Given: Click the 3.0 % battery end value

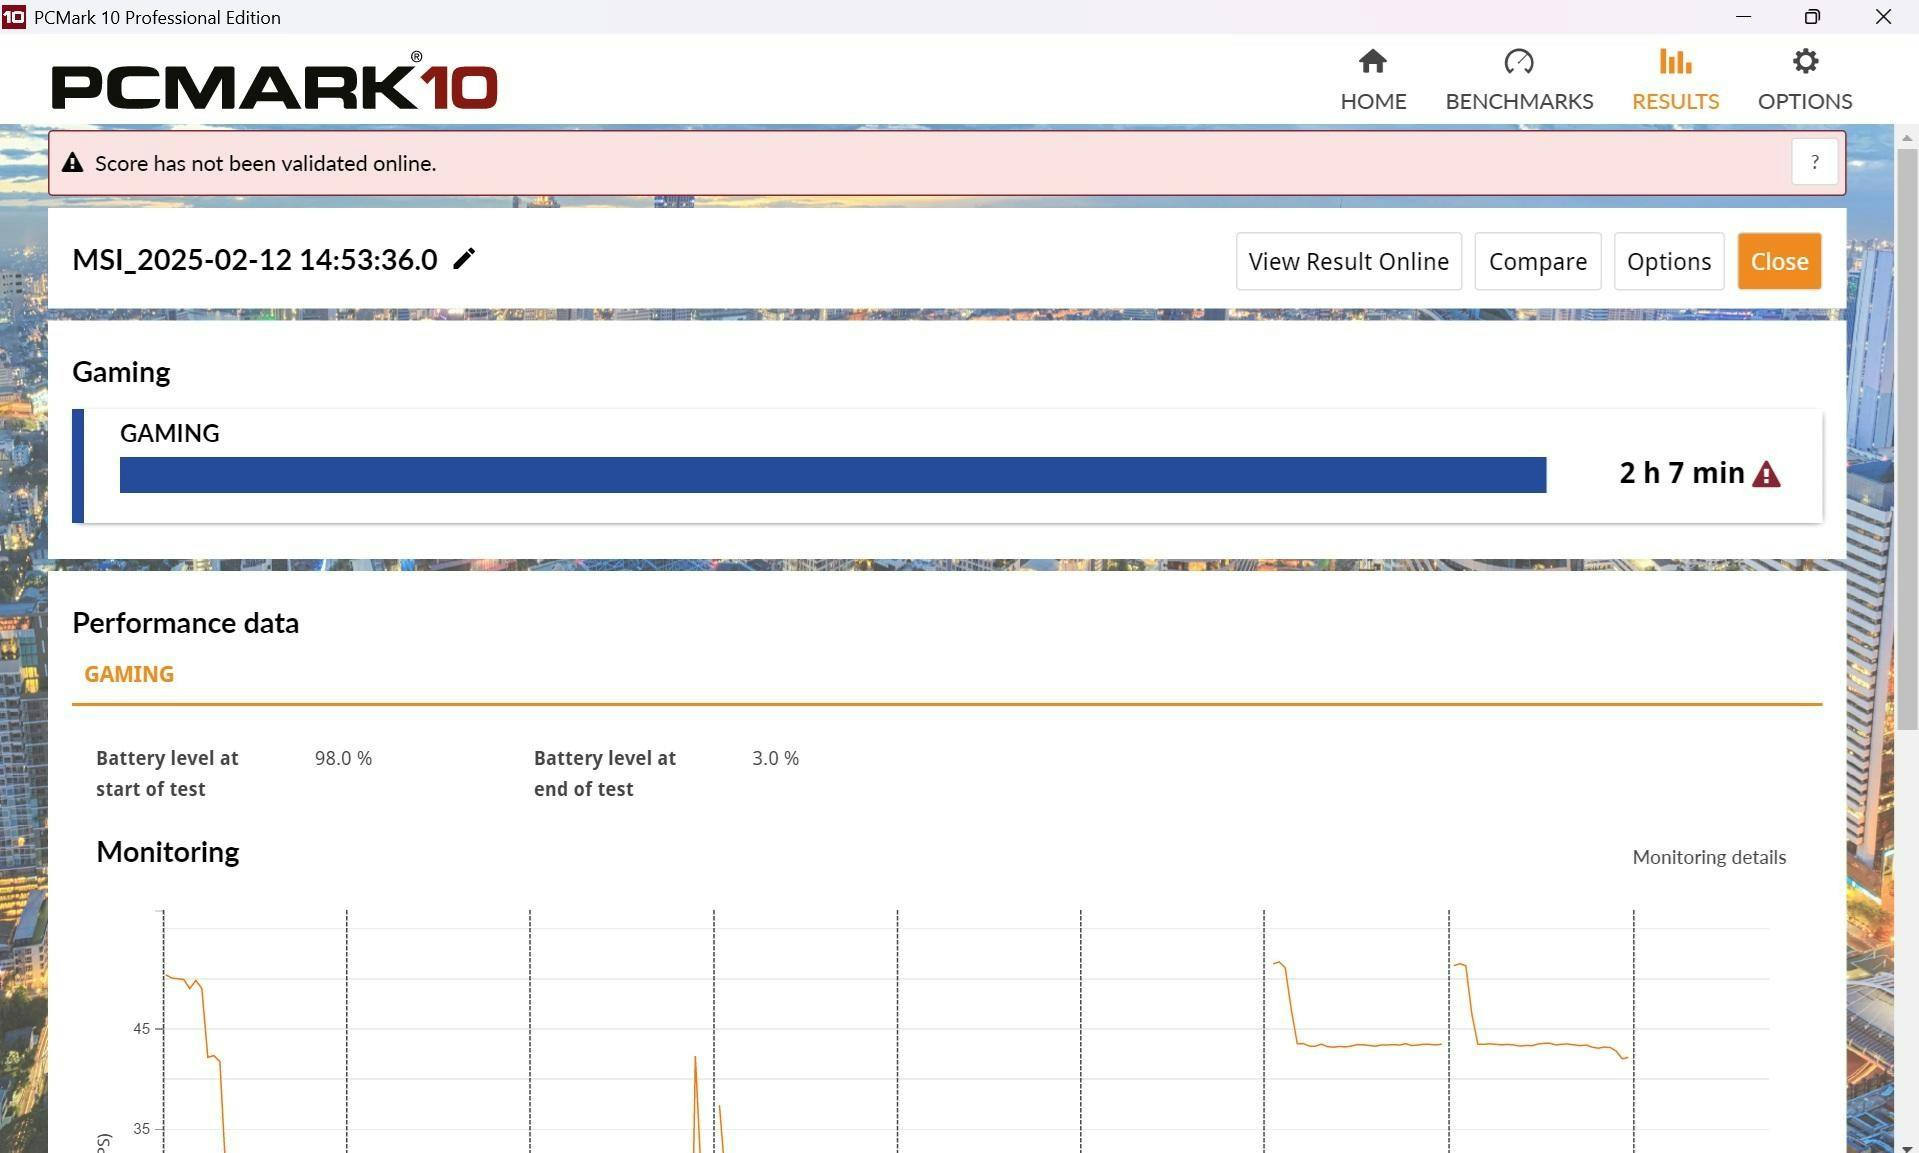Looking at the screenshot, I should tap(775, 758).
